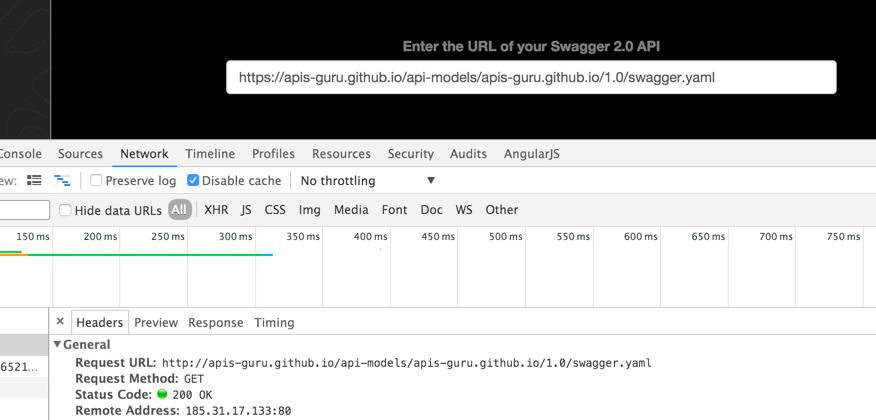Toggle Preserve log checkbox
Screen dimensions: 876x420
(x=96, y=180)
